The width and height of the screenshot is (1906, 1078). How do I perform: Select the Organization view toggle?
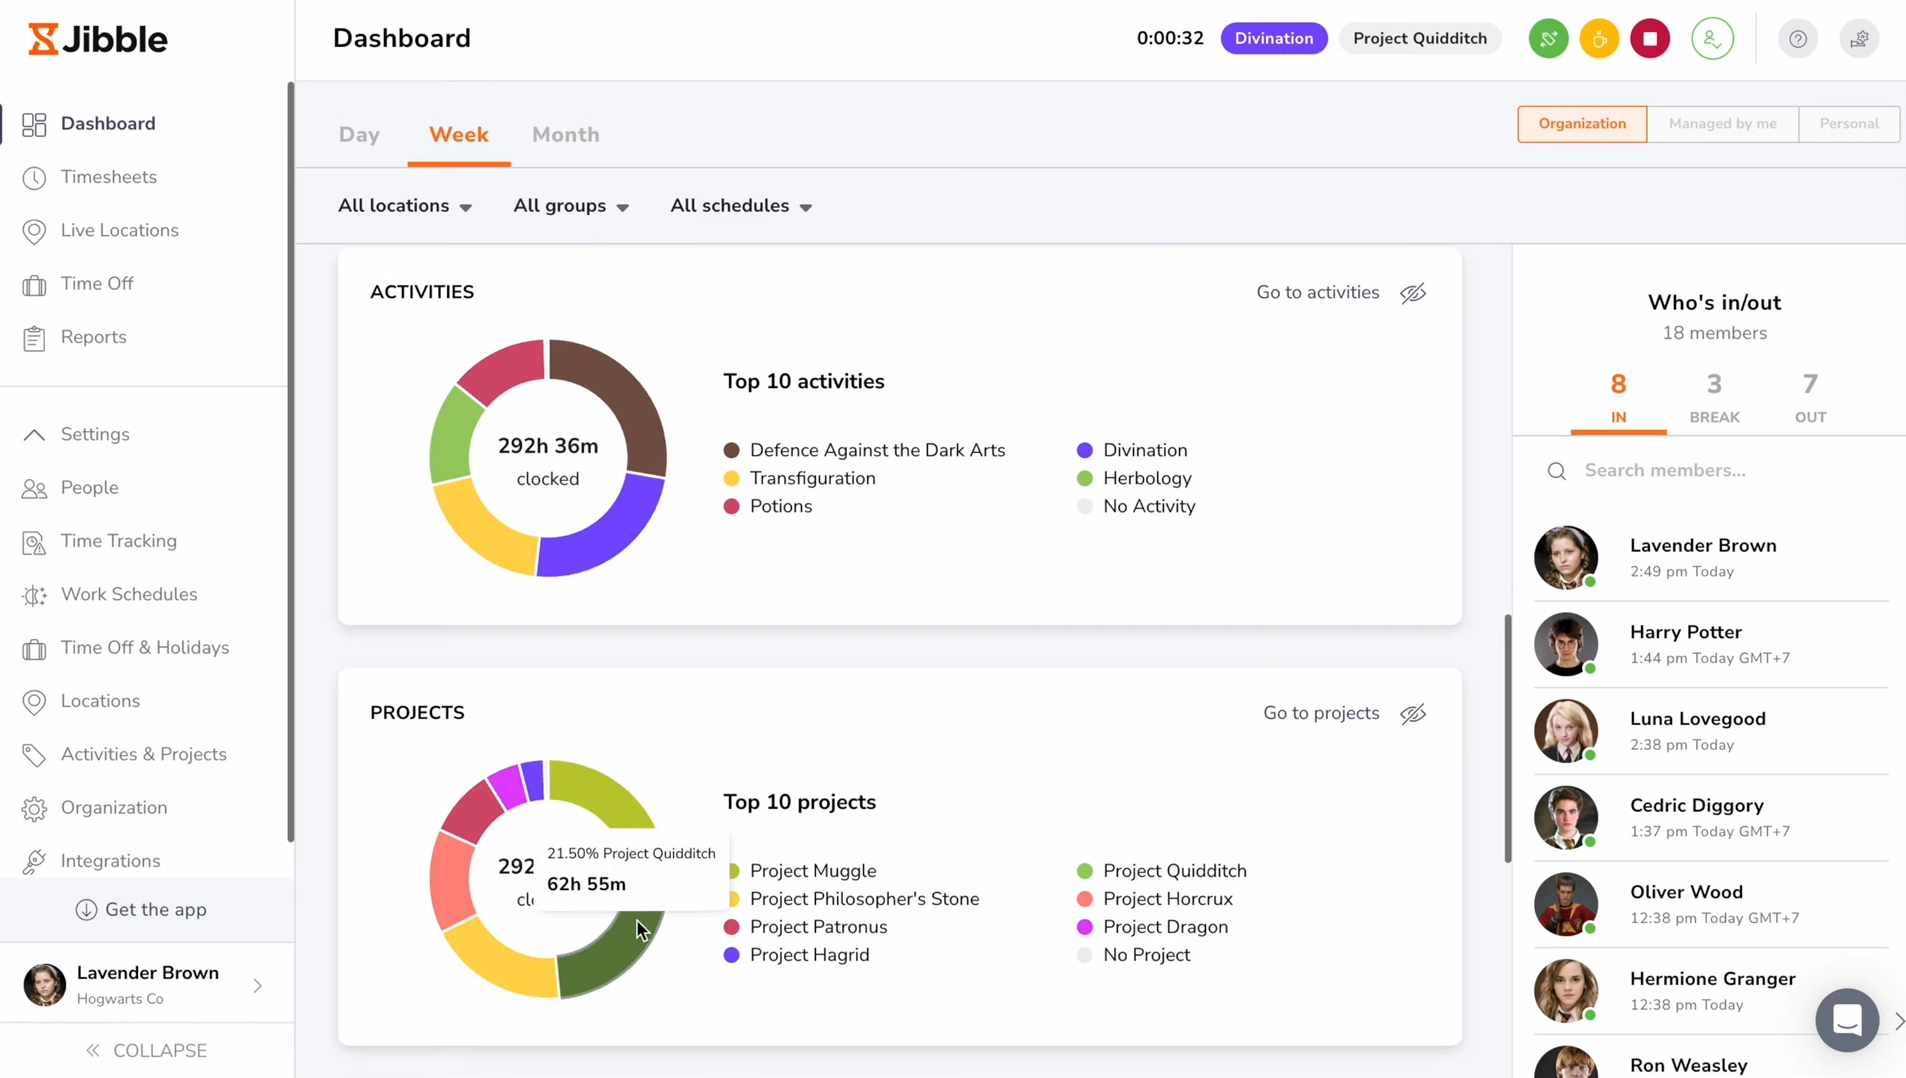1582,124
